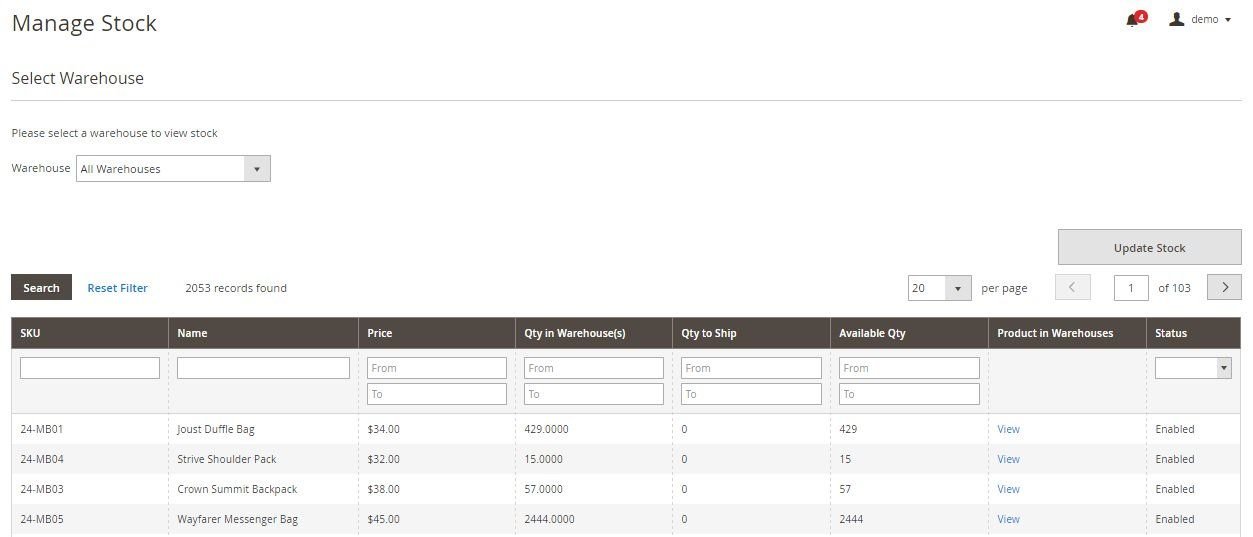Focus the Name filter field
The image size is (1253, 537).
pos(263,368)
